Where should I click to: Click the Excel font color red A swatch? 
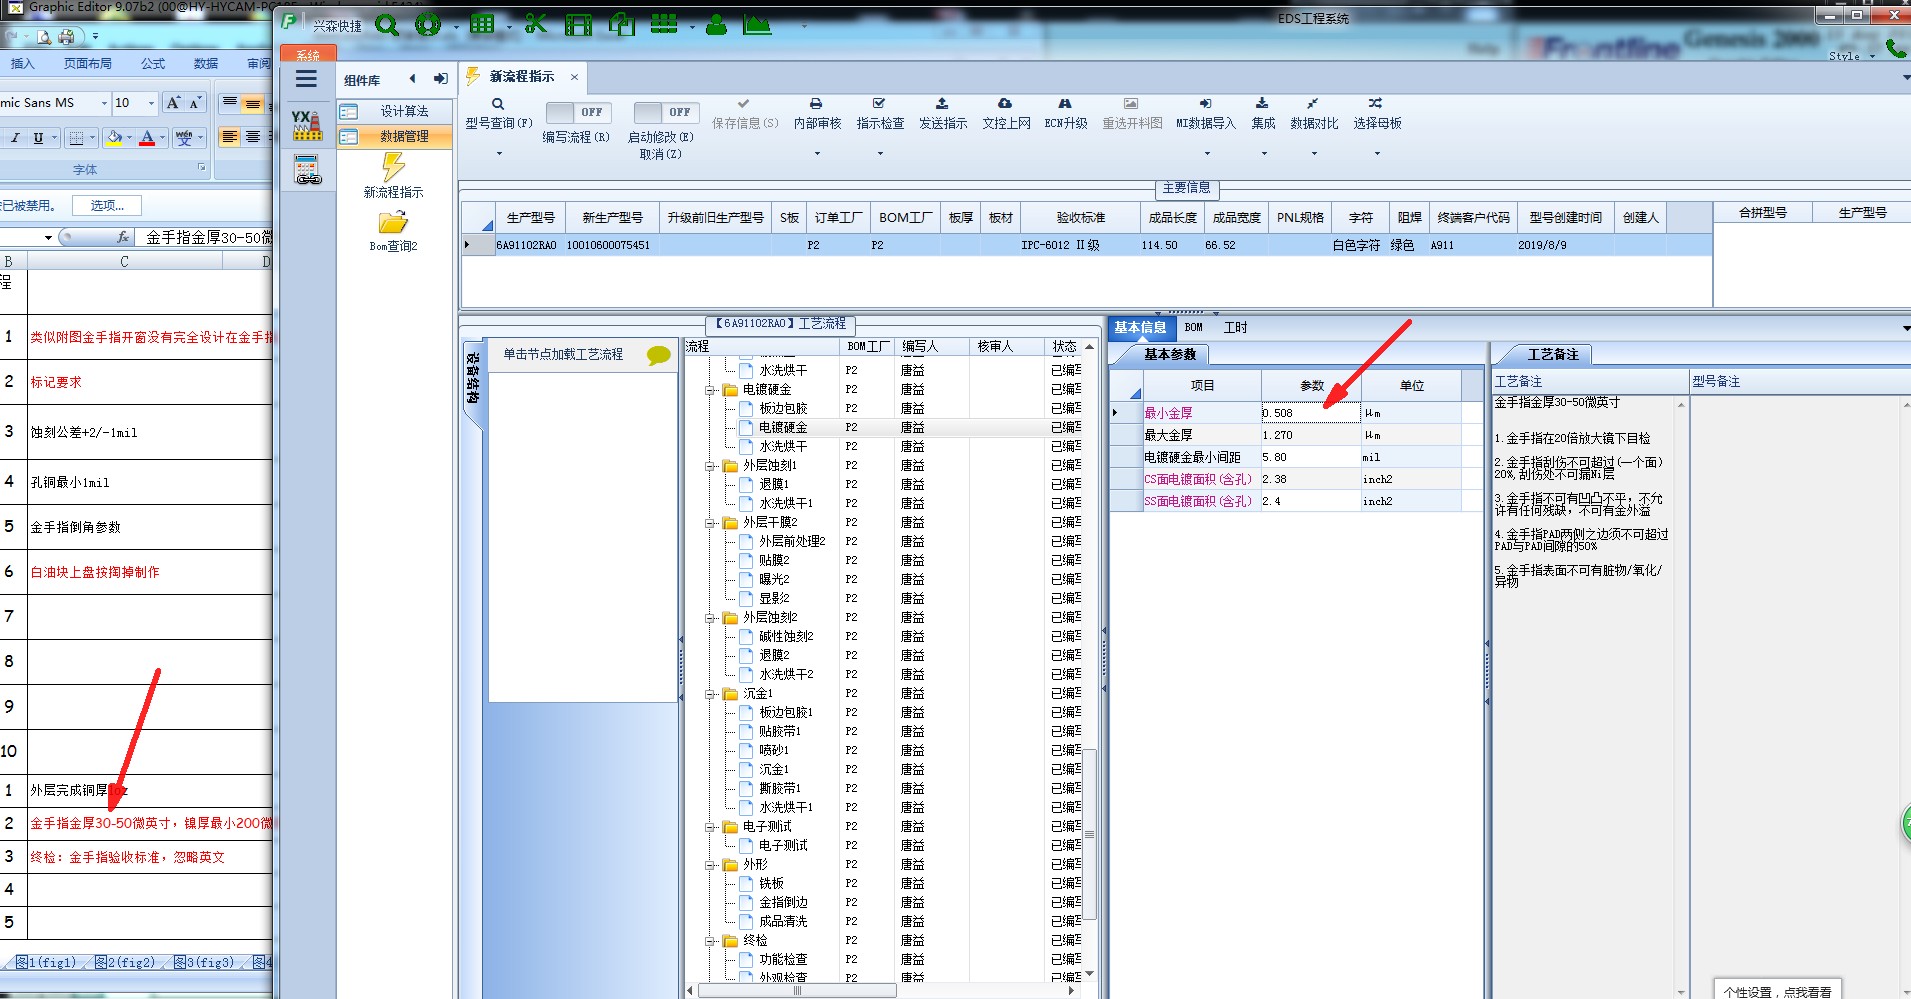(x=147, y=138)
